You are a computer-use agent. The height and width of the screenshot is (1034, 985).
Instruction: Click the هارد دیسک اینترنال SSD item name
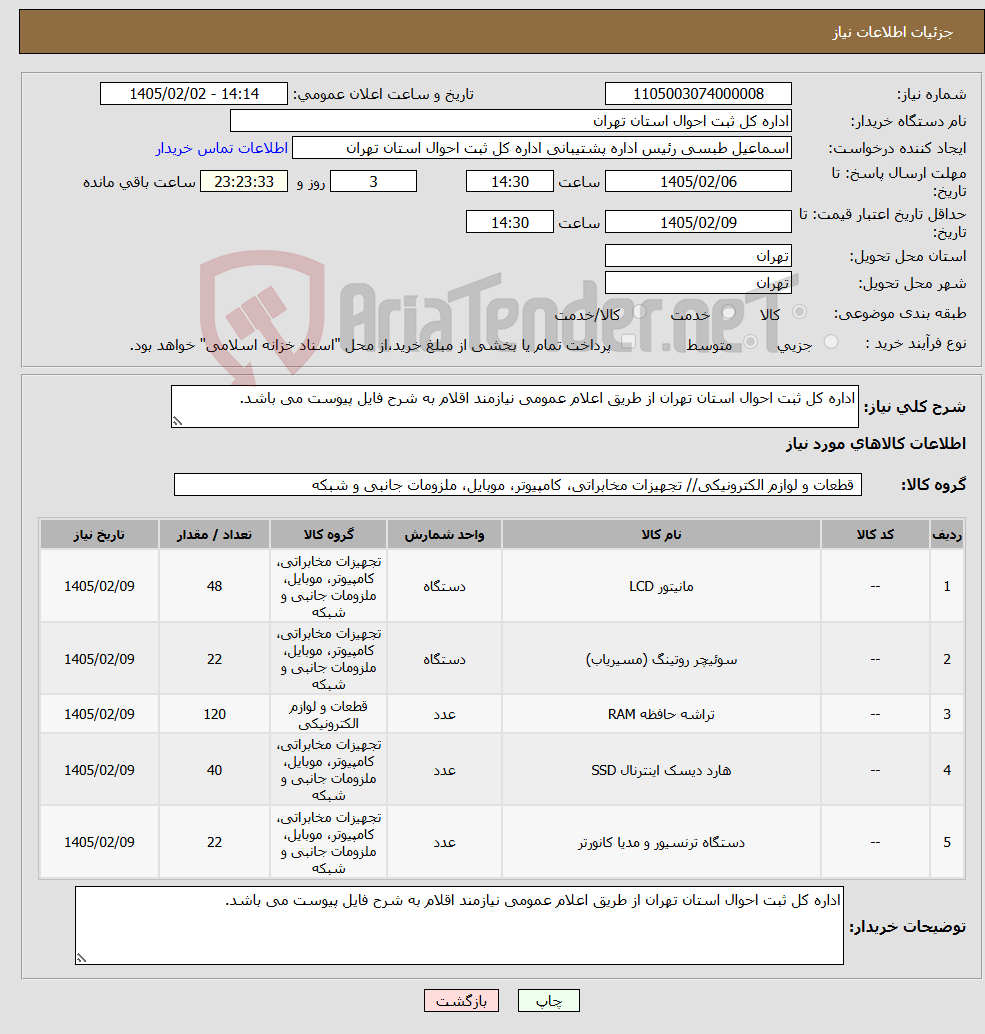click(x=661, y=770)
